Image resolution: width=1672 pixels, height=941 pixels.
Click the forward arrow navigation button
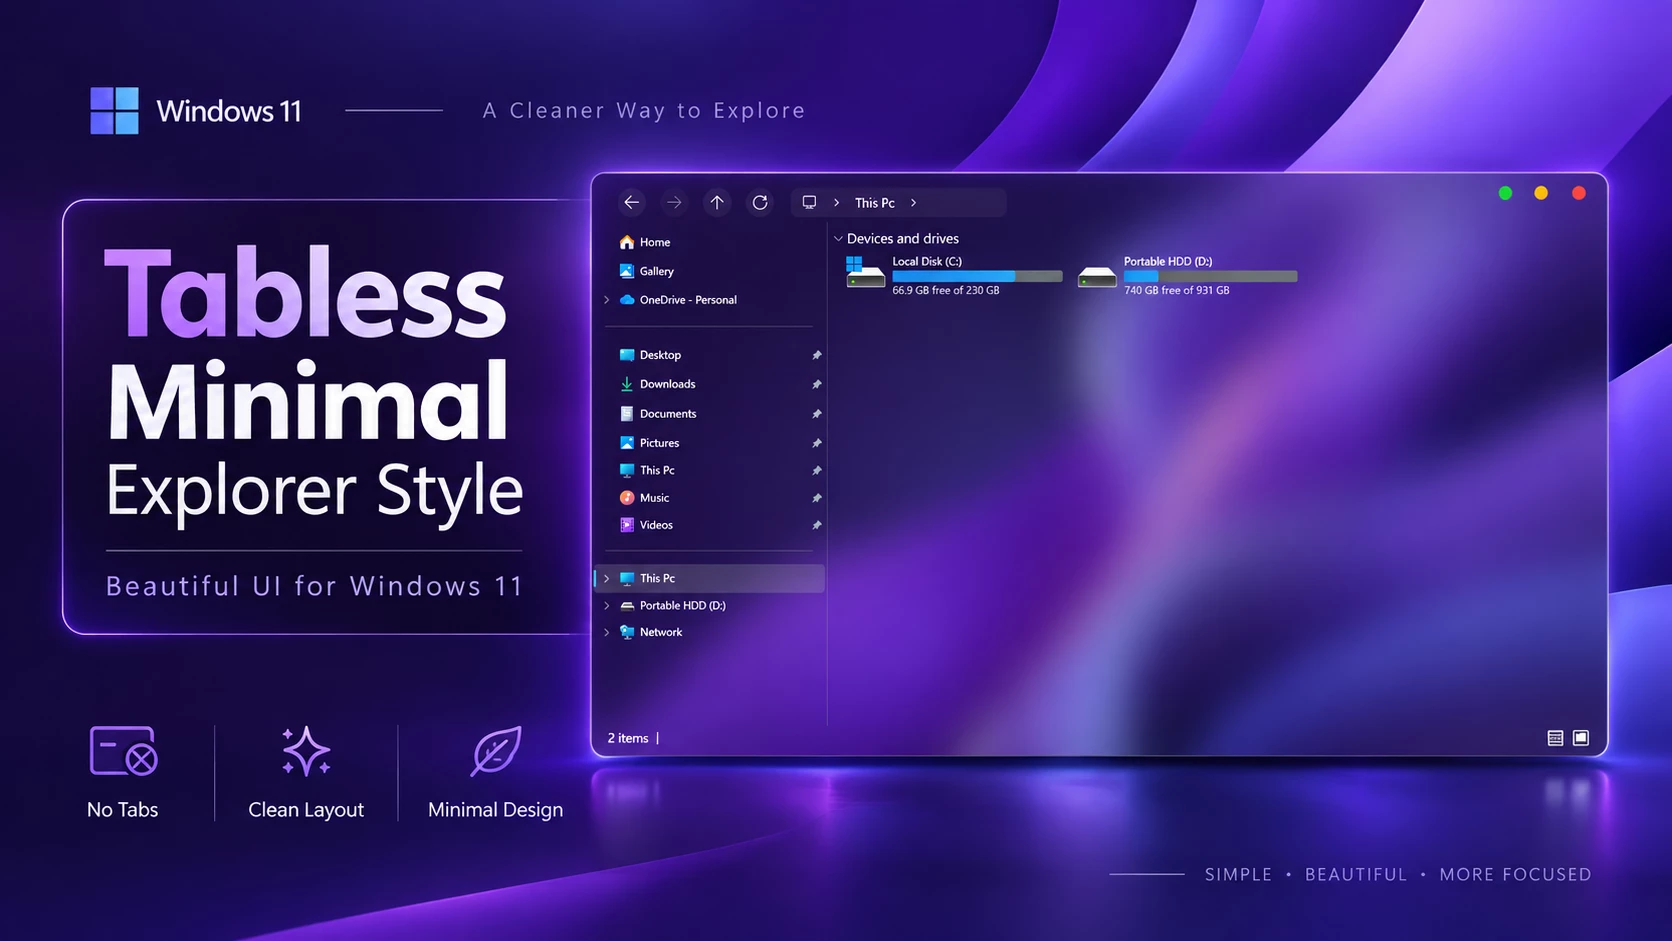(x=674, y=202)
